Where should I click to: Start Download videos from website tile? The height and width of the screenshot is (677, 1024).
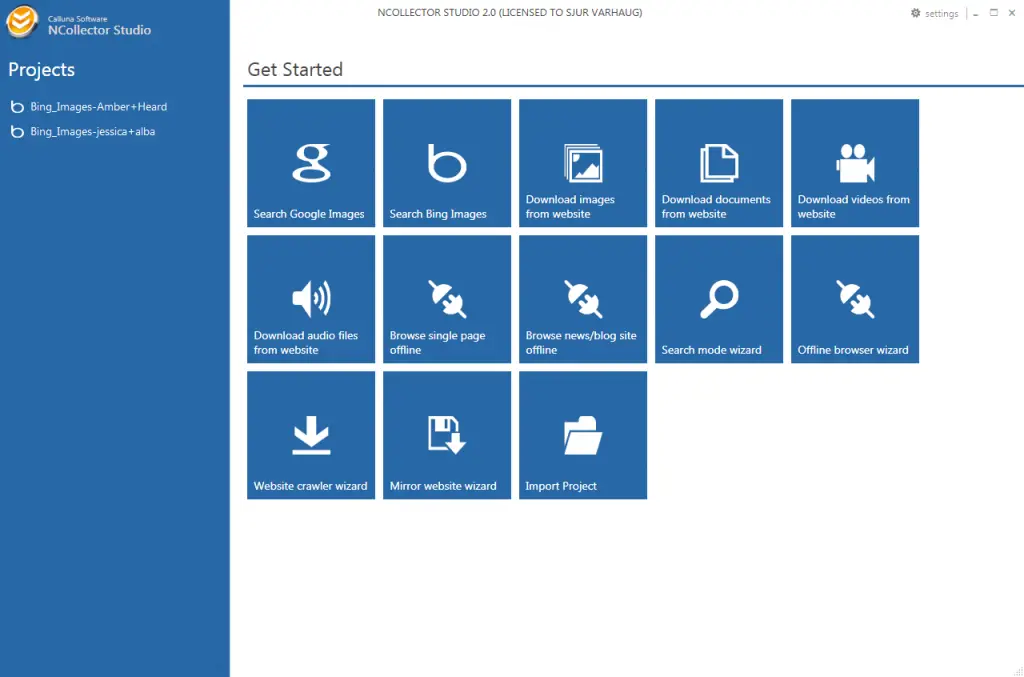tap(854, 163)
